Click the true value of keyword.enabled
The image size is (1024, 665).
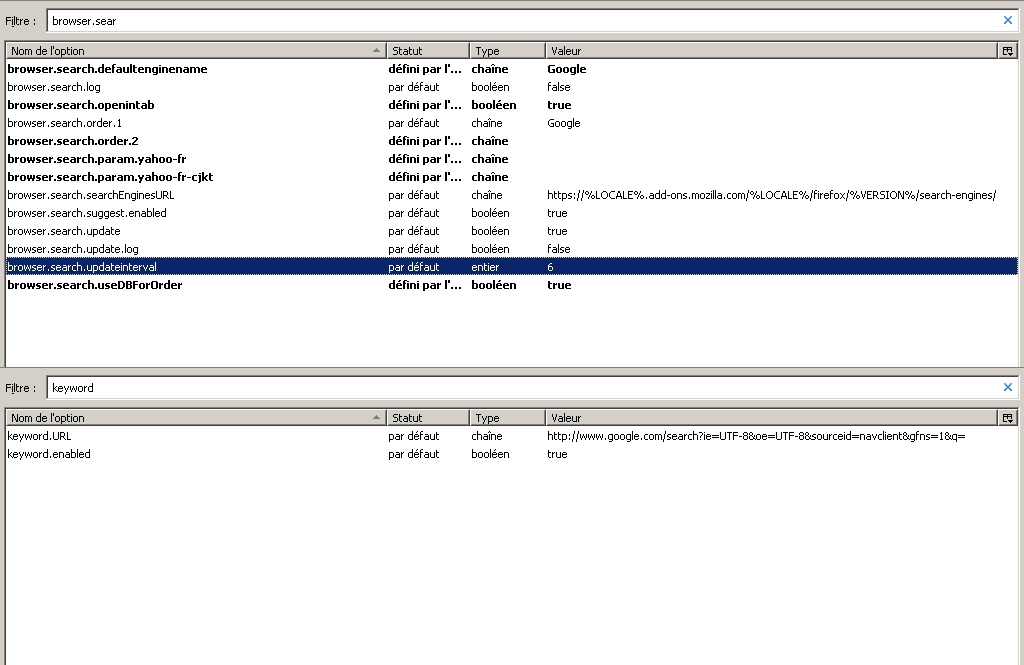(x=557, y=454)
